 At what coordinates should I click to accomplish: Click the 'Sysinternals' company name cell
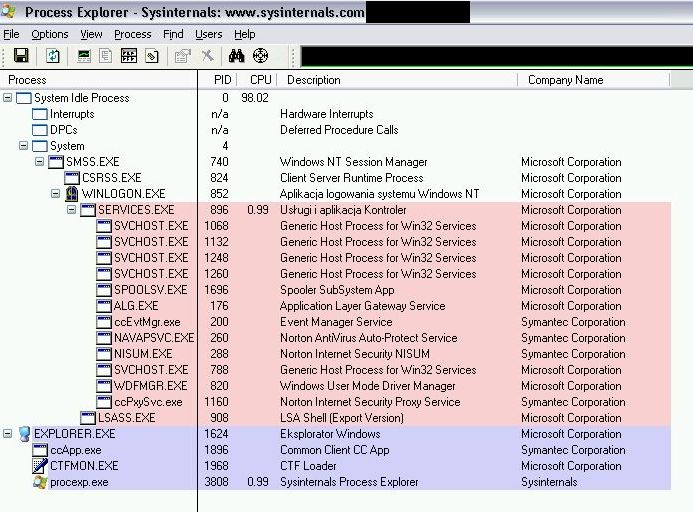click(549, 482)
